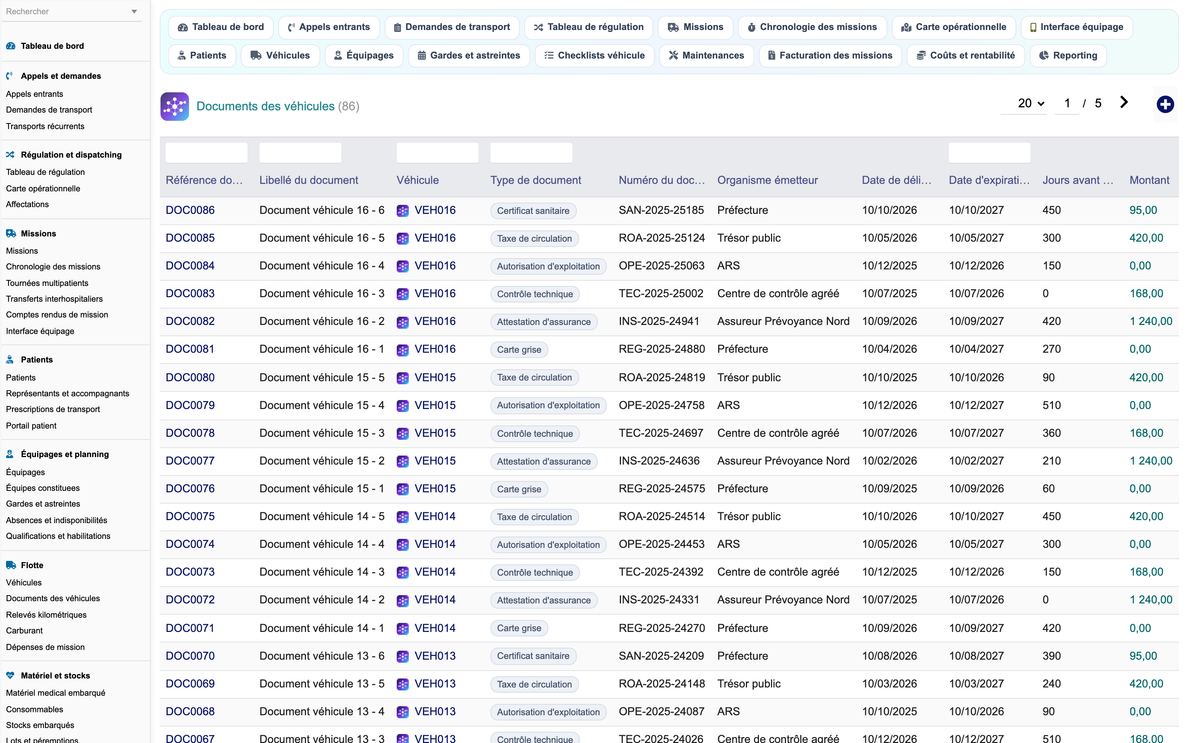Click the Matériel et stocks heart icon
Image resolution: width=1200 pixels, height=743 pixels.
tap(11, 676)
